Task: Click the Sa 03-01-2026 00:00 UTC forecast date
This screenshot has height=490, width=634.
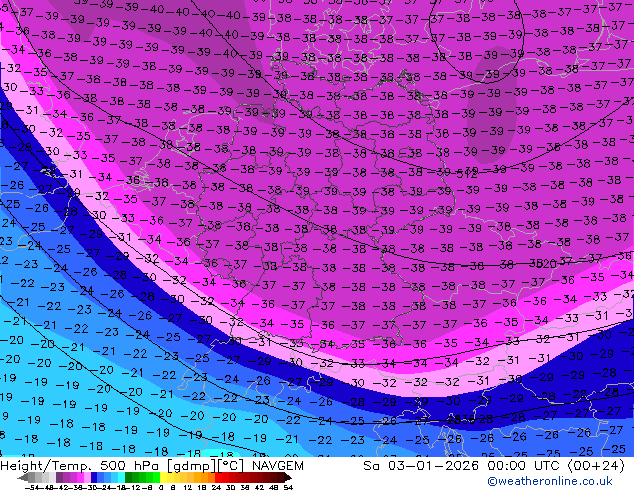Action: [461, 466]
